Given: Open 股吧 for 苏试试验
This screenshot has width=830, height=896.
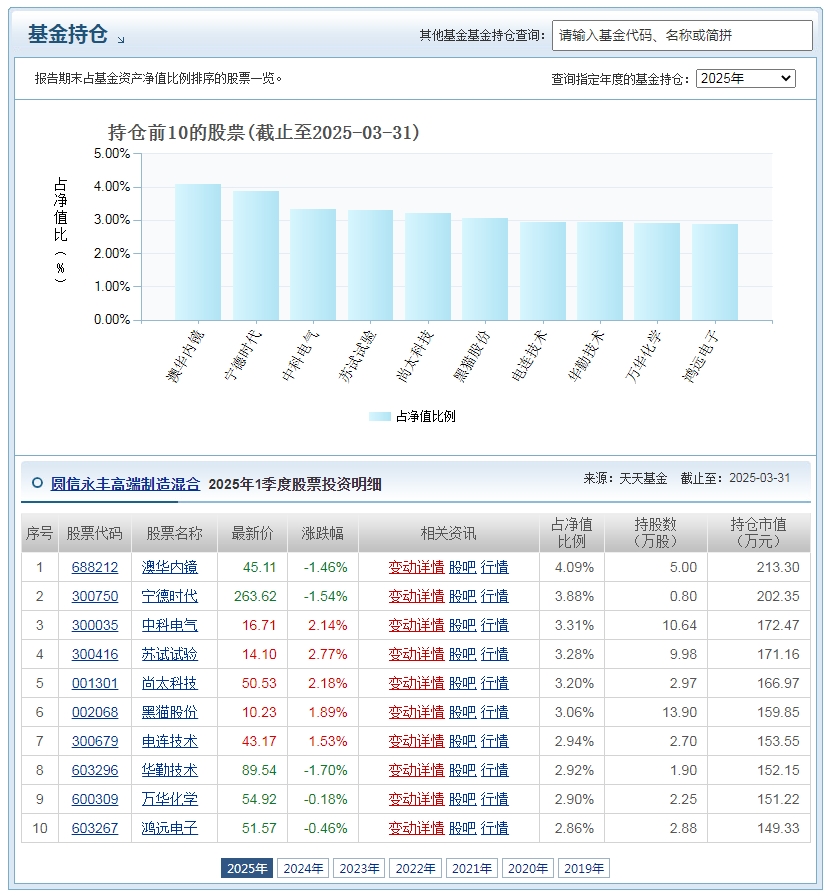Looking at the screenshot, I should pyautogui.click(x=462, y=654).
